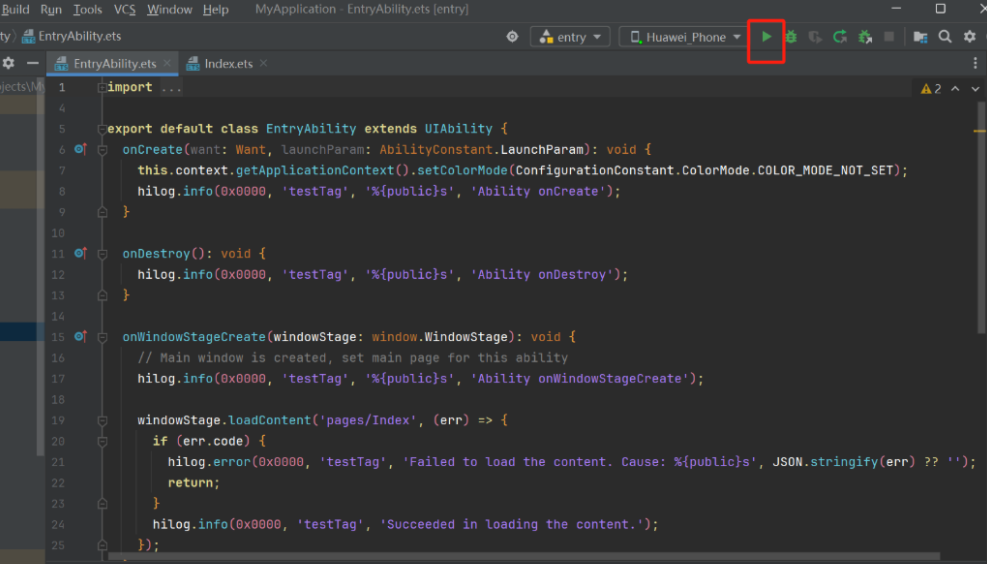Switch to the Index.ets editor tab
The image size is (987, 564).
pyautogui.click(x=228, y=63)
